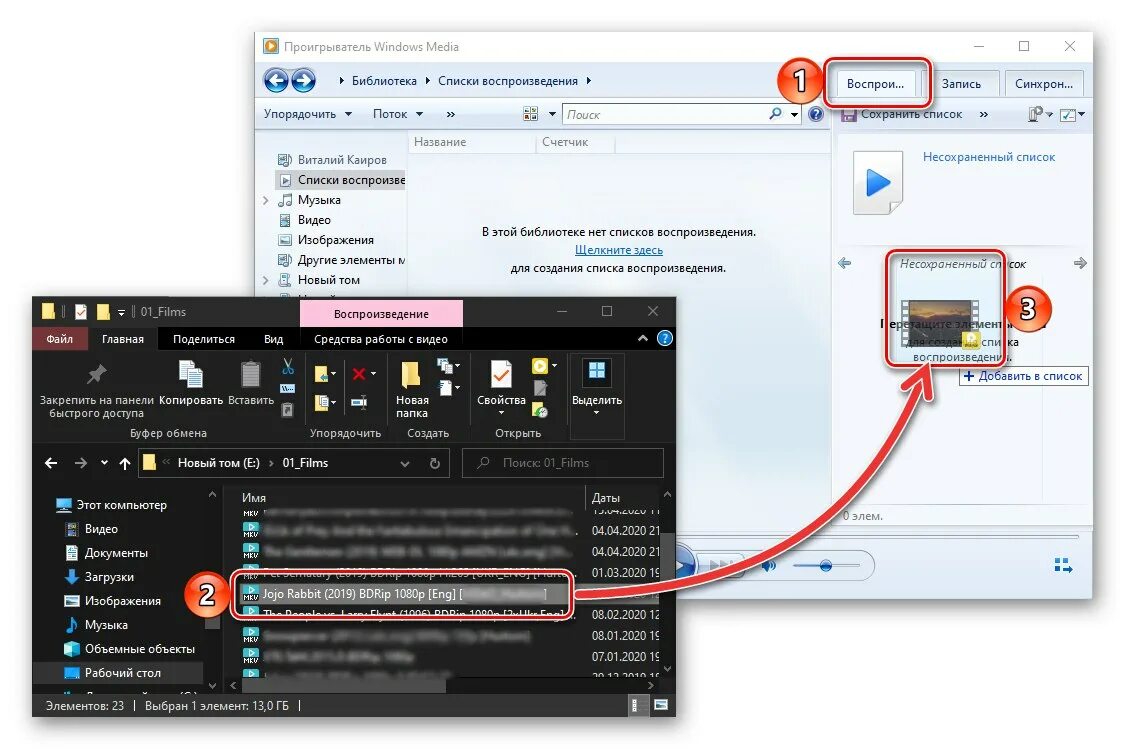Open Средства работы с видео tab
Screen dimensions: 1125x749
(x=381, y=339)
